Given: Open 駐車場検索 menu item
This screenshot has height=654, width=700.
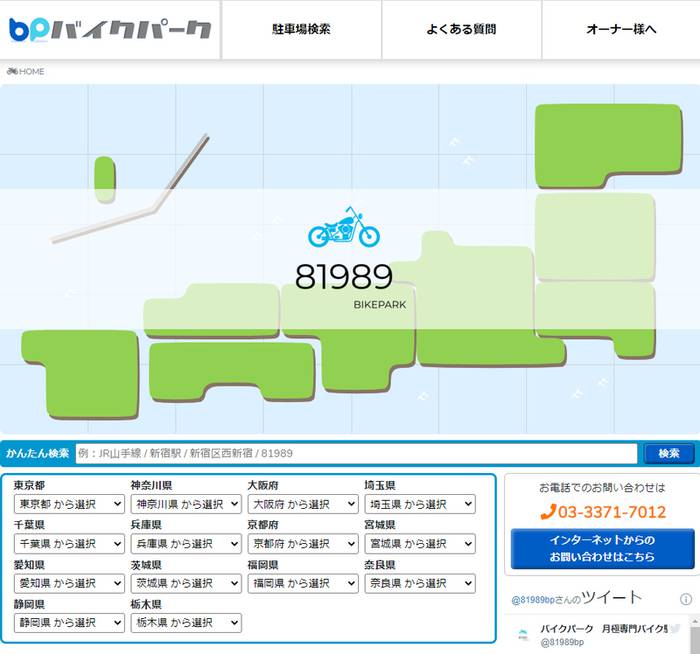Looking at the screenshot, I should pos(301,29).
